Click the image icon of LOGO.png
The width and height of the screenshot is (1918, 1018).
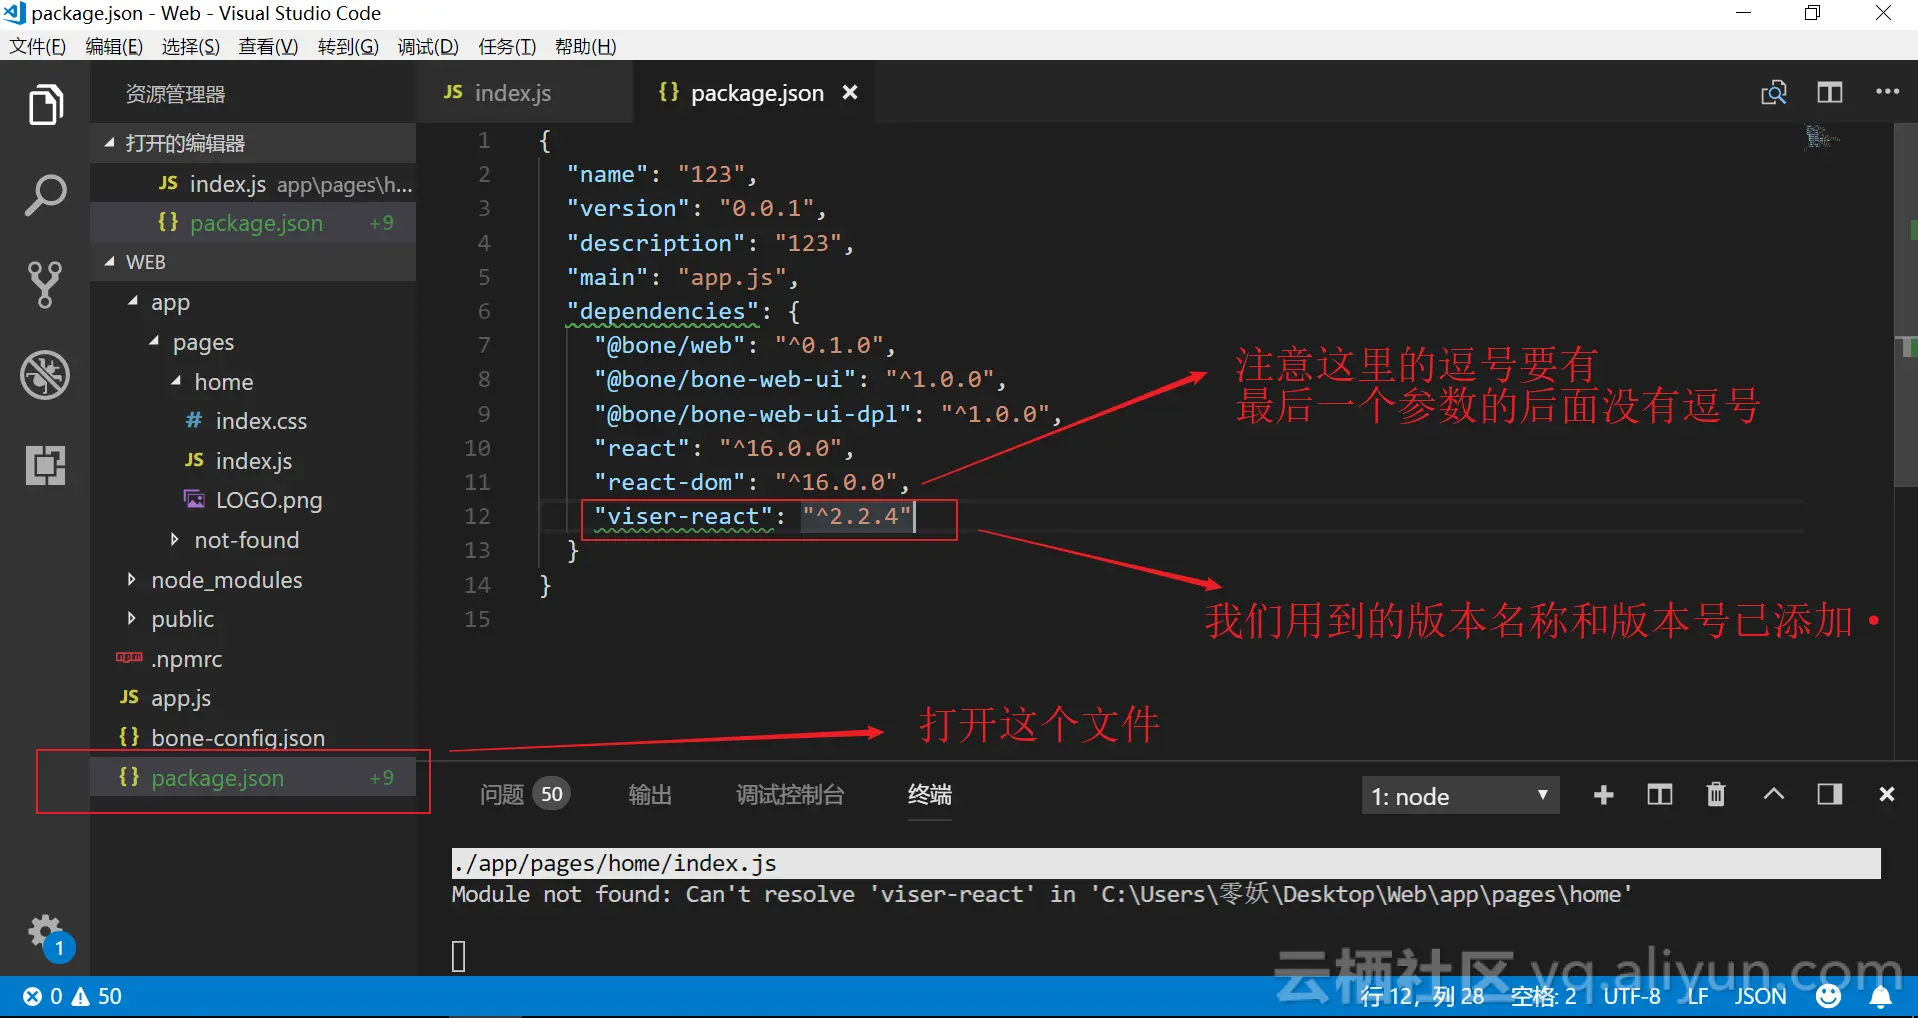tap(194, 499)
